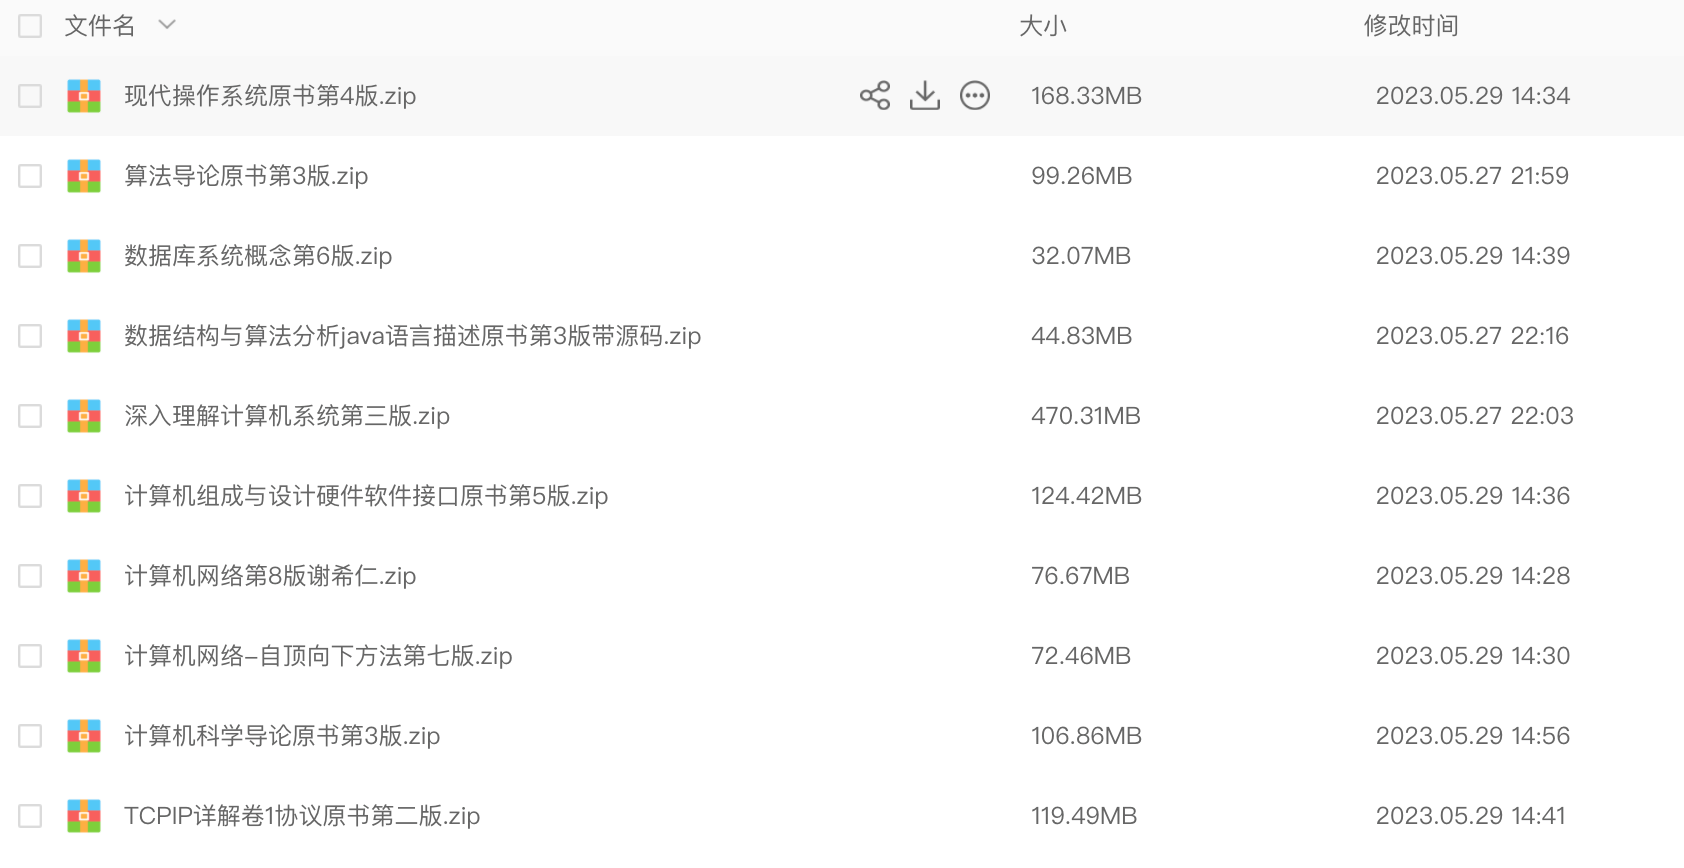Open more options for 现代操作系统原书第4版.zip

click(x=975, y=96)
